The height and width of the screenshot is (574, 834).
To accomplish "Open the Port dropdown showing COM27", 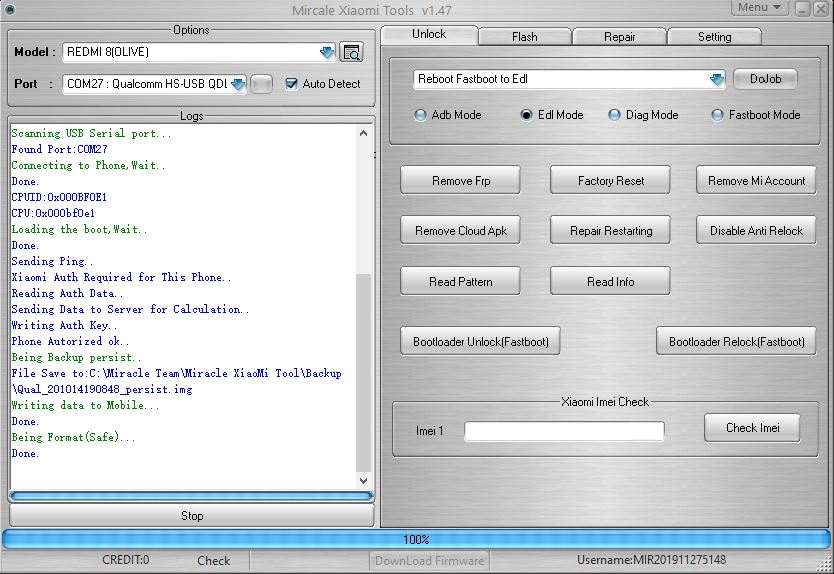I will (154, 84).
